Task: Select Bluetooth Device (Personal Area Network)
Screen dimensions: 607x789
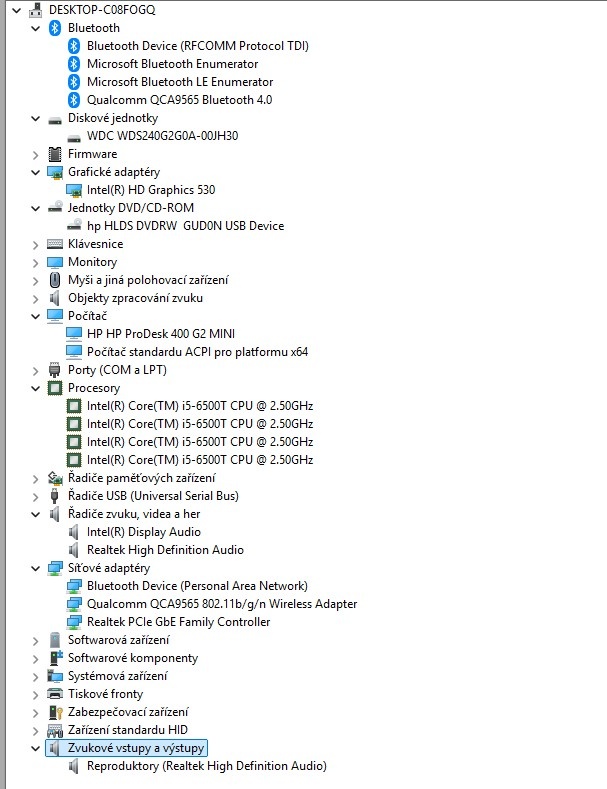Action: tap(197, 586)
